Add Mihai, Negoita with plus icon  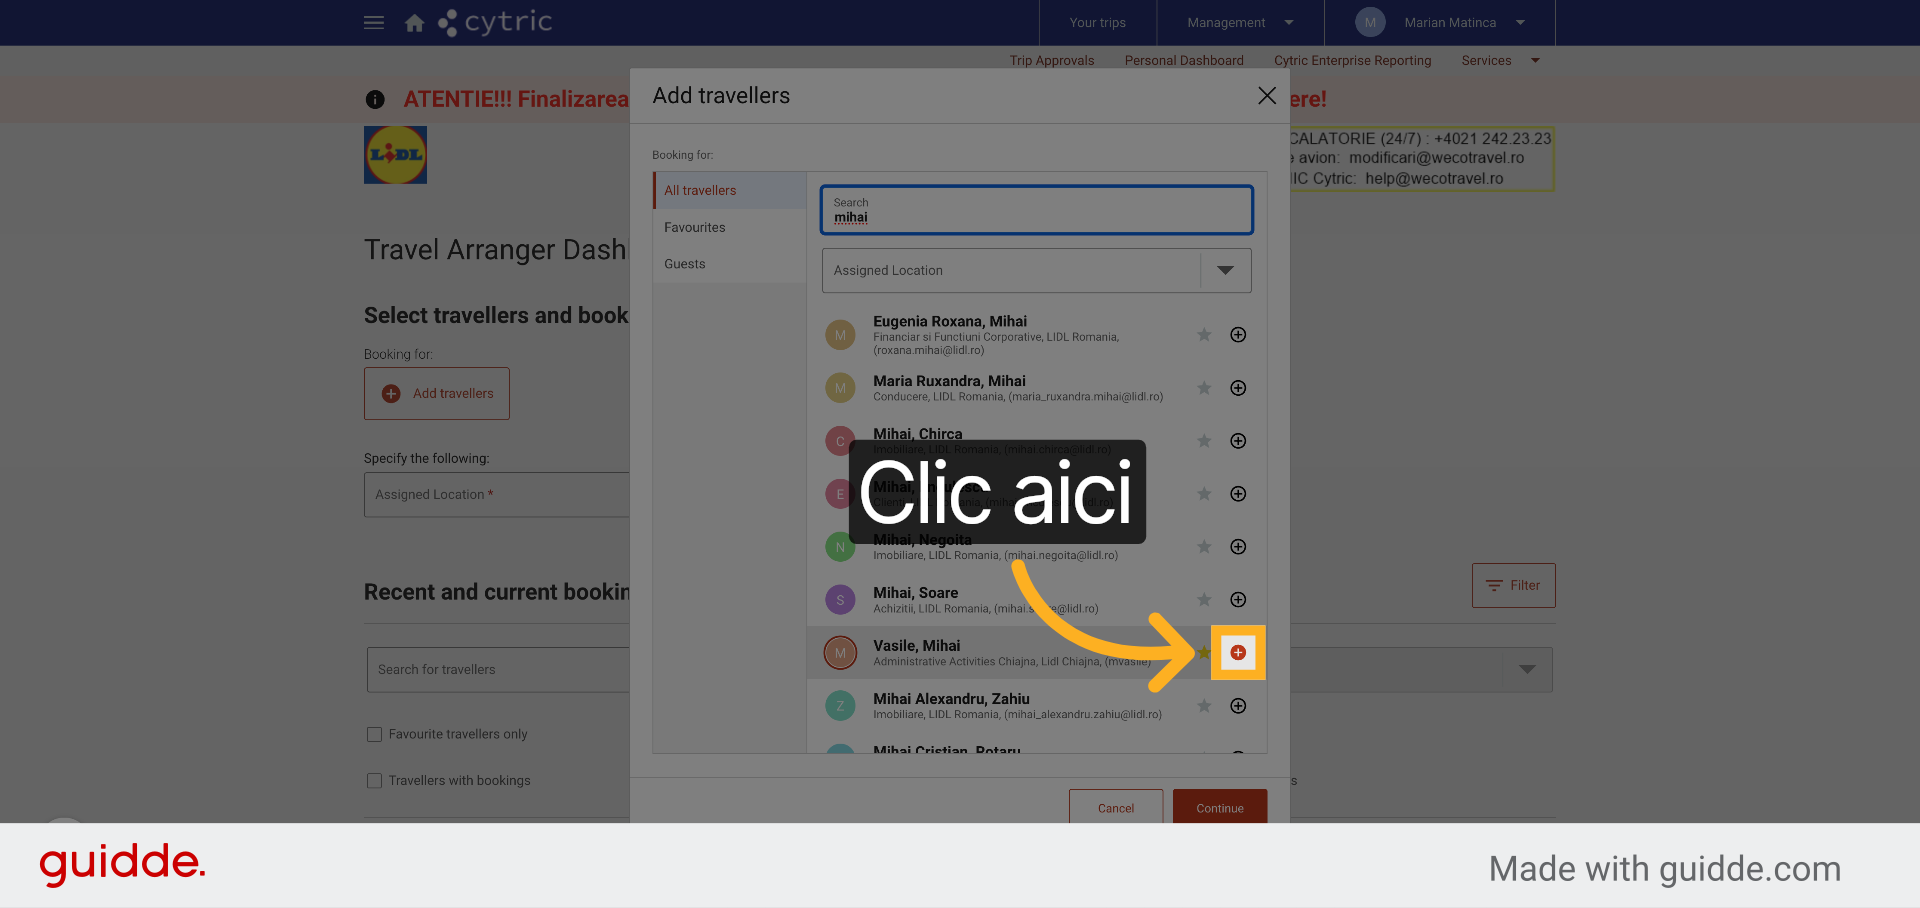point(1238,547)
